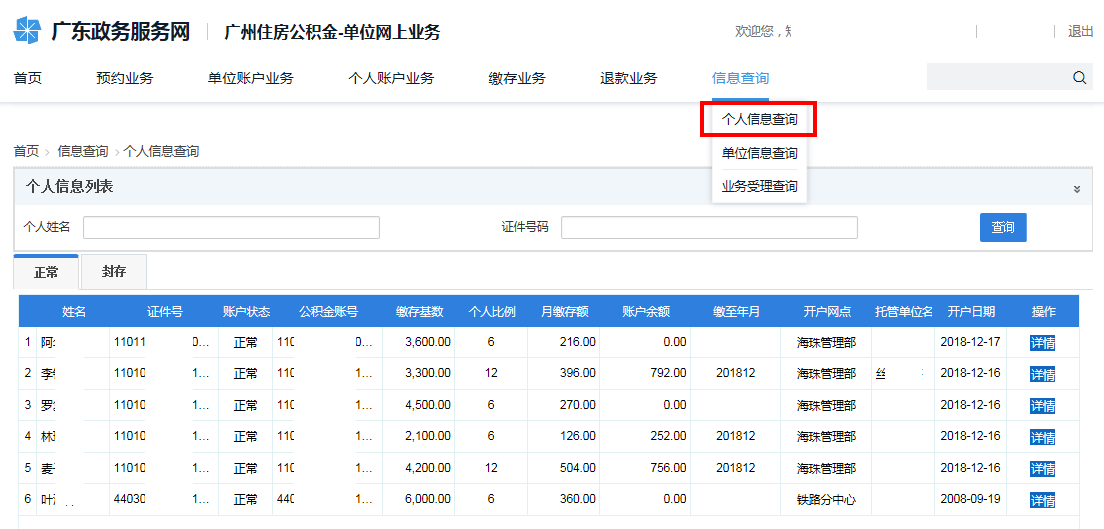Image resolution: width=1104 pixels, height=529 pixels.
Task: Click the 月缴存额 column header
Action: (565, 311)
